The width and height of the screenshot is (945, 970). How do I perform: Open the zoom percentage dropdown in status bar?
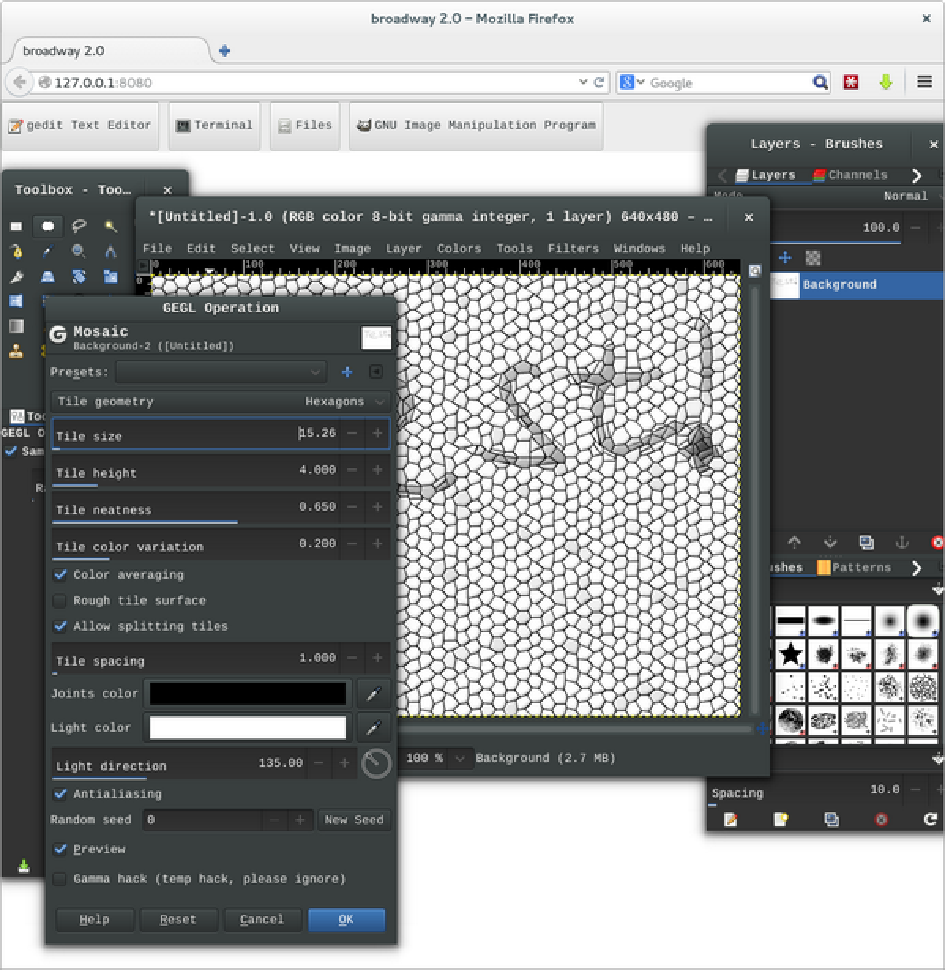459,758
